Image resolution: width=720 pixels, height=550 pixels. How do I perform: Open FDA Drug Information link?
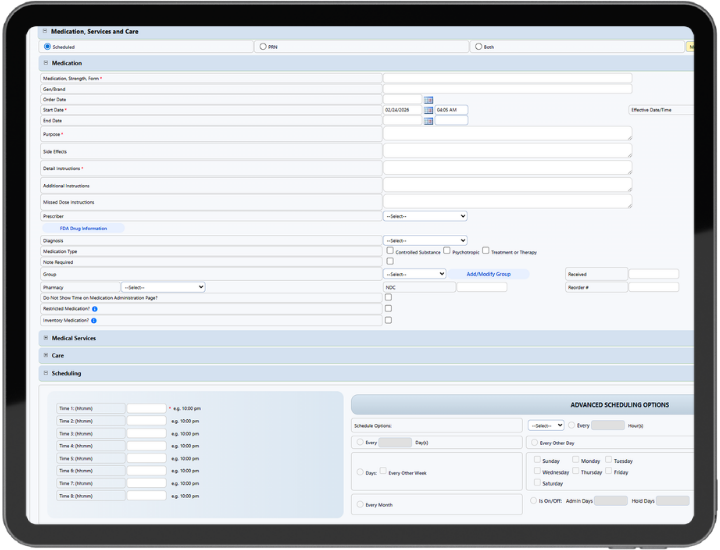[83, 228]
